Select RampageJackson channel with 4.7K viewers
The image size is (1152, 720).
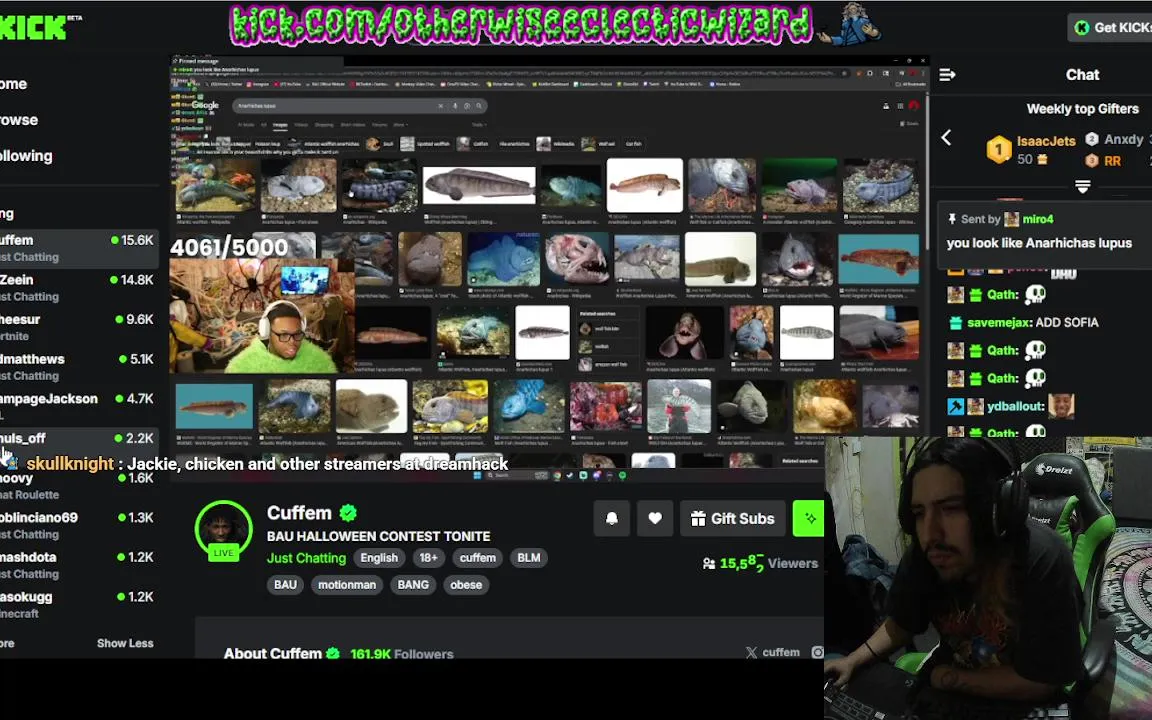point(78,406)
